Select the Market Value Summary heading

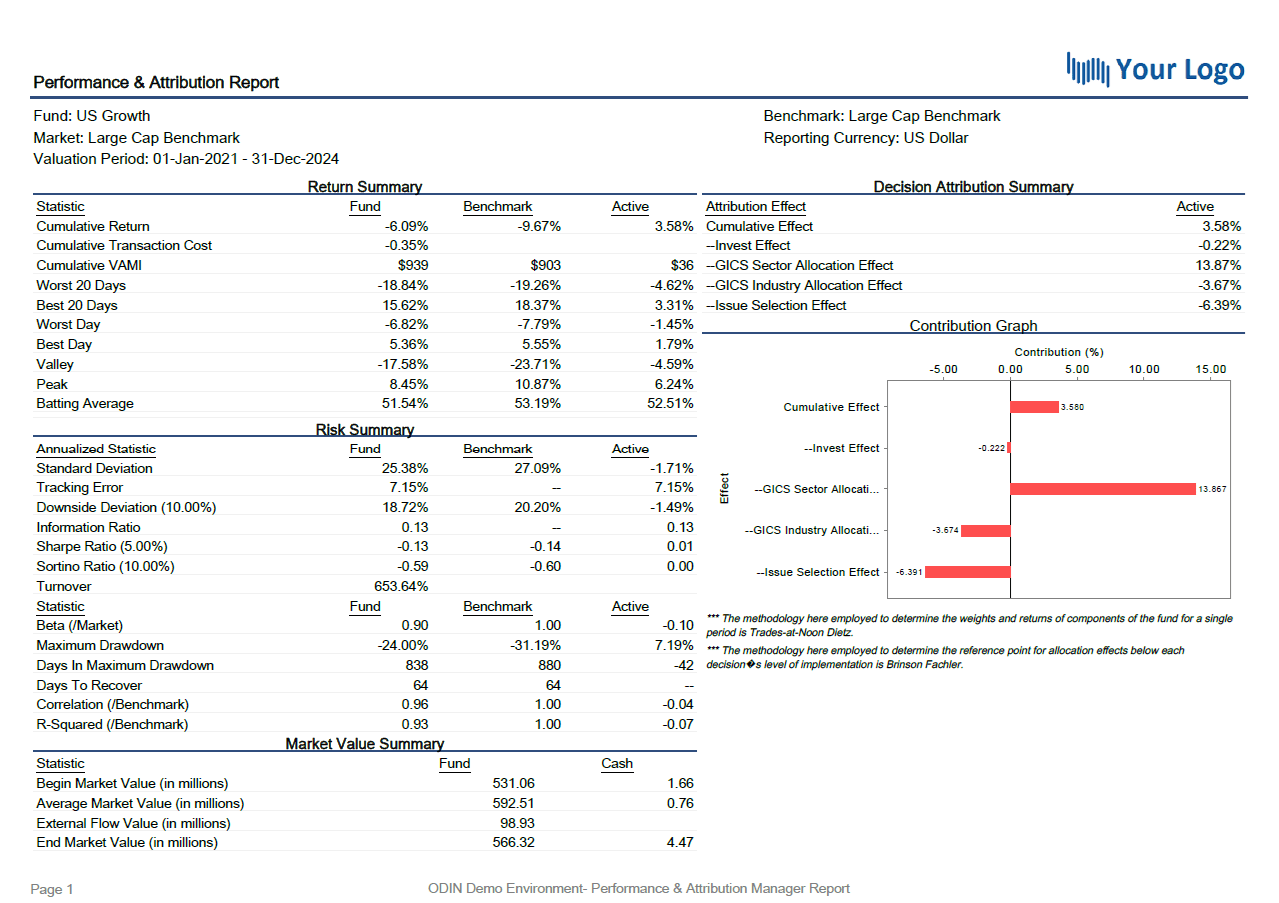pos(364,744)
